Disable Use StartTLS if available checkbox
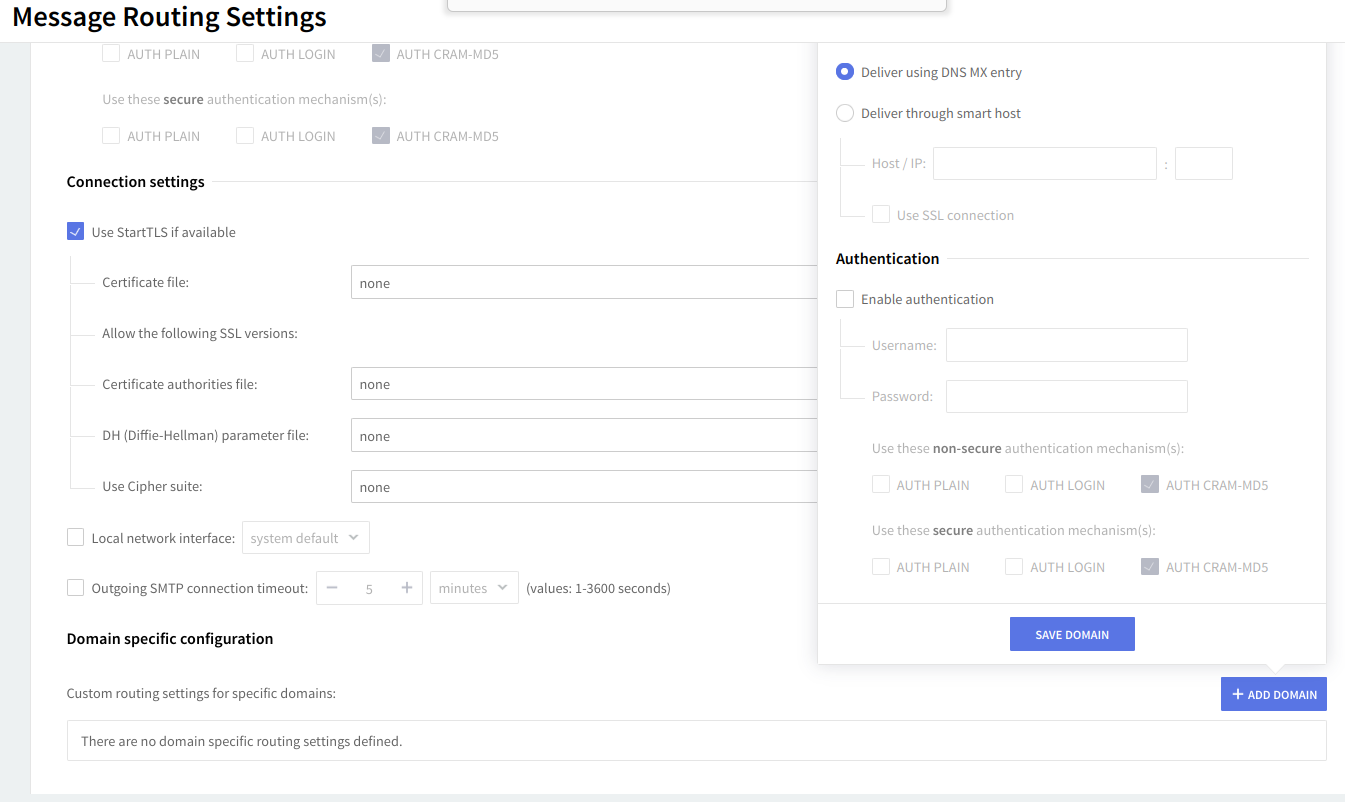1345x802 pixels. 75,232
